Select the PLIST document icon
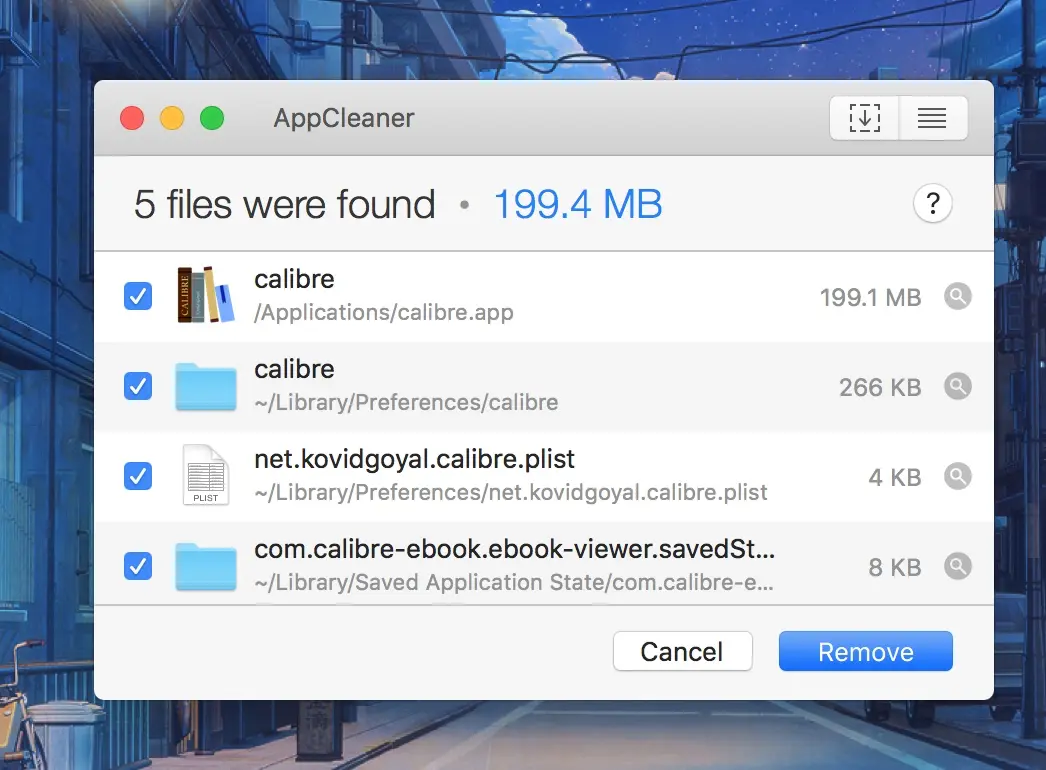1046x770 pixels. pos(205,475)
